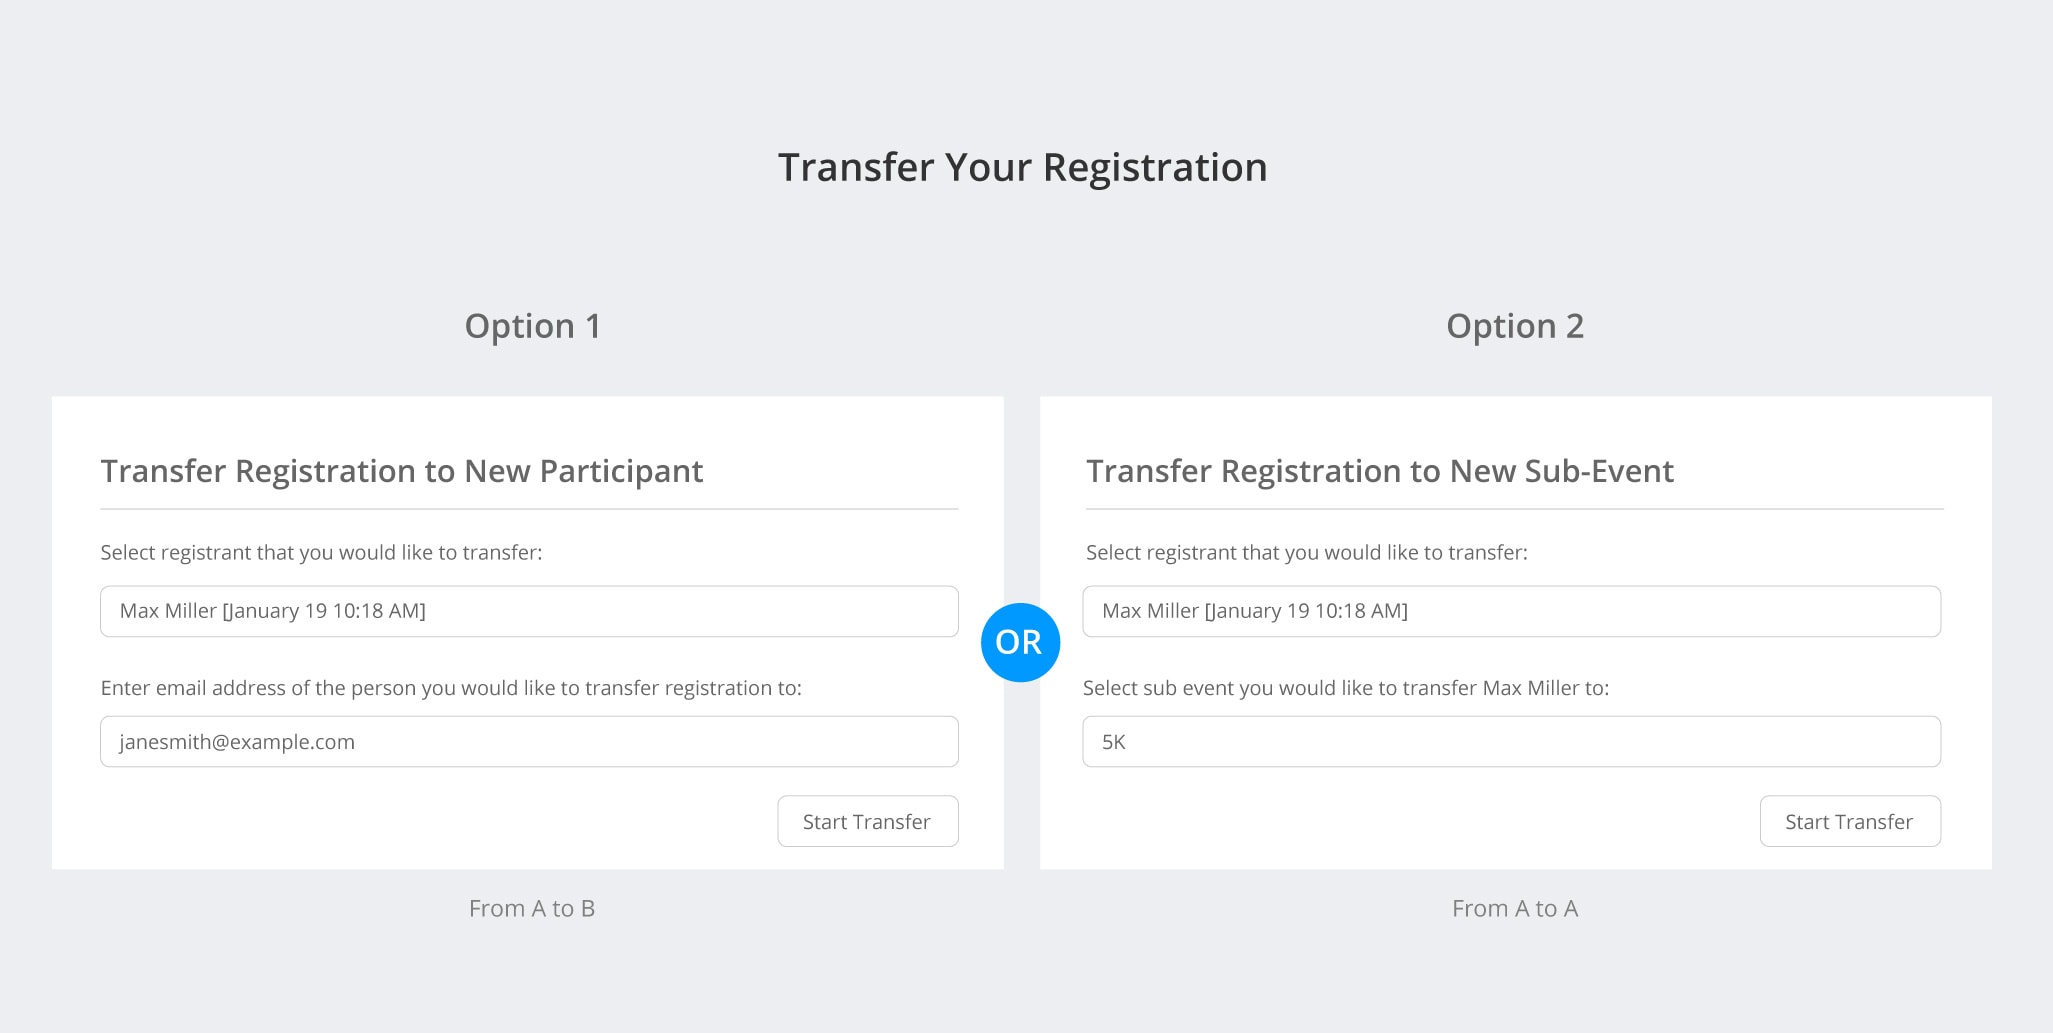Image resolution: width=2053 pixels, height=1033 pixels.
Task: Click the Select sub event label
Action: (x=1345, y=688)
